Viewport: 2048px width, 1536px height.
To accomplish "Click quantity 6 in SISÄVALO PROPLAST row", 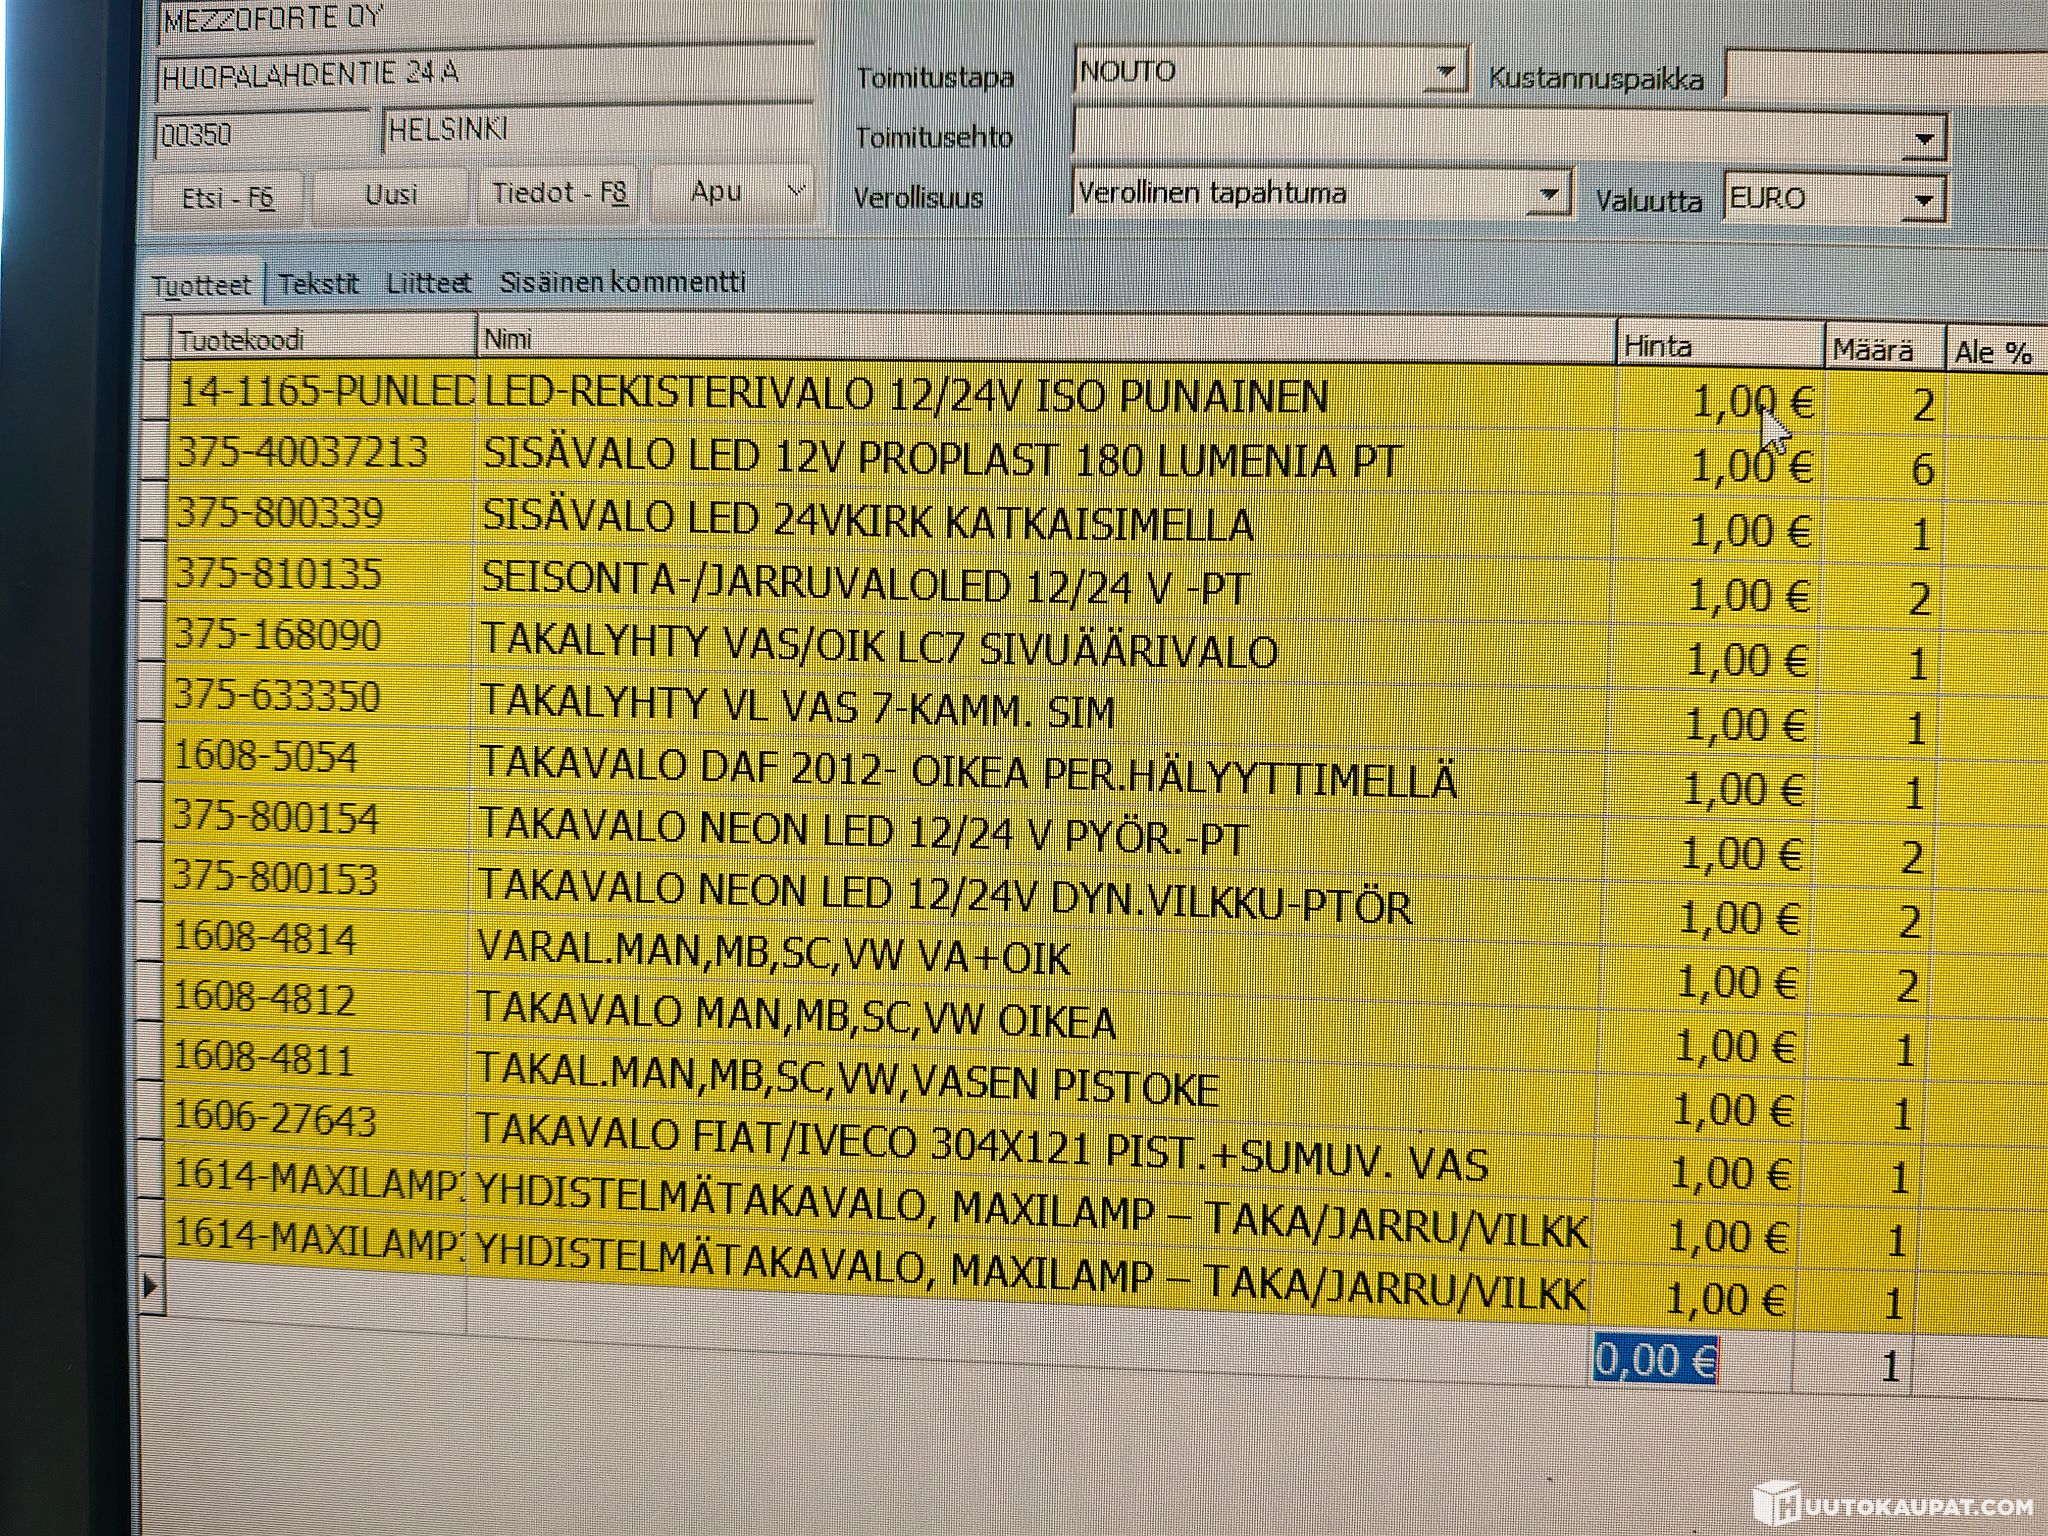I will tap(1922, 470).
